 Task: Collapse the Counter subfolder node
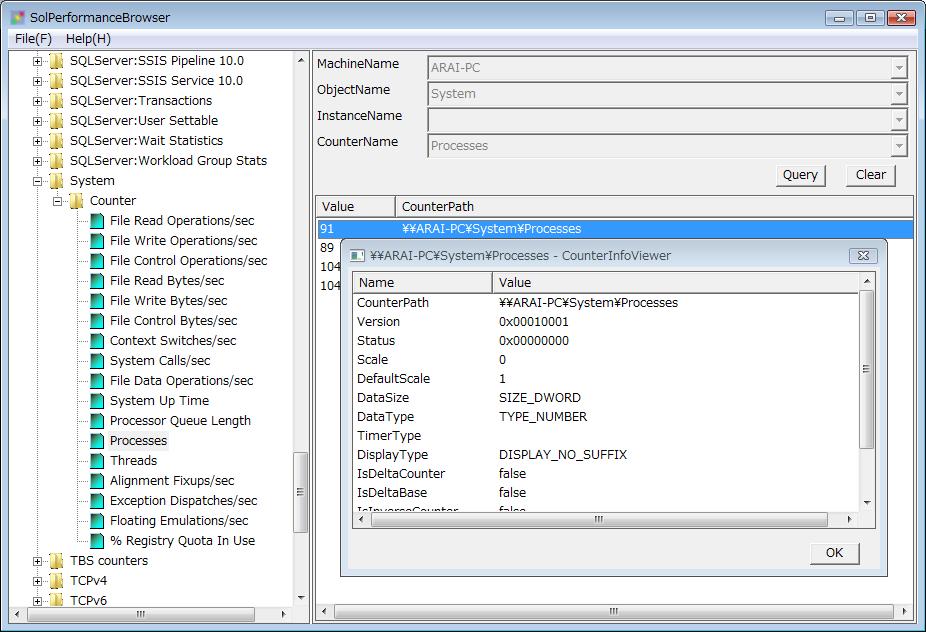pos(57,201)
